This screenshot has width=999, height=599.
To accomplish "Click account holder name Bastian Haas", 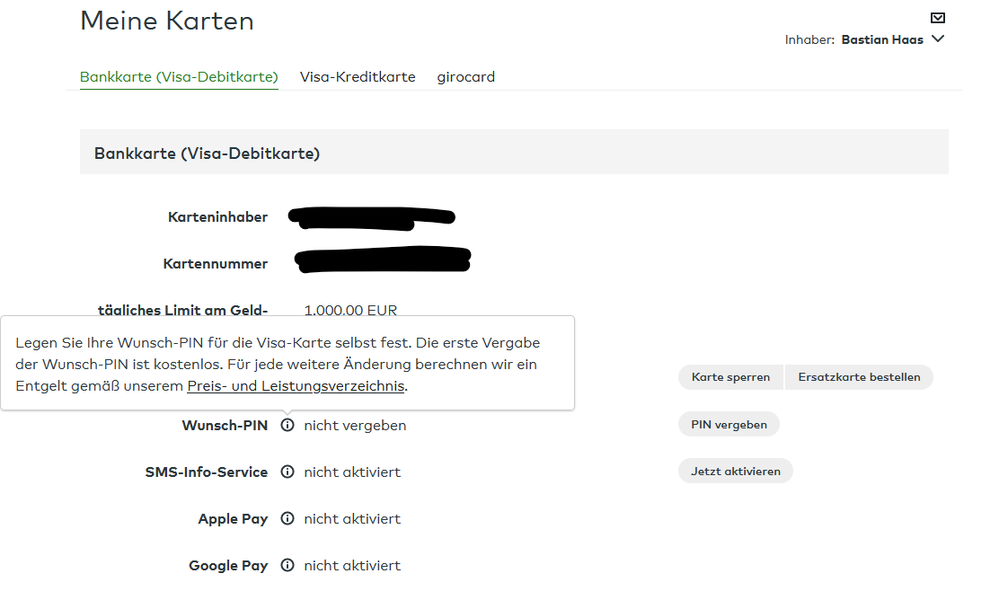I will (x=882, y=40).
